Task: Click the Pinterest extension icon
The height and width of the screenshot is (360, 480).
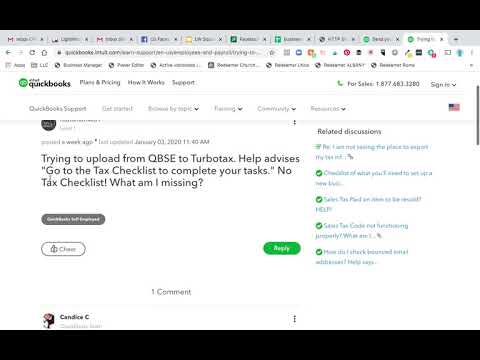Action: coord(347,53)
